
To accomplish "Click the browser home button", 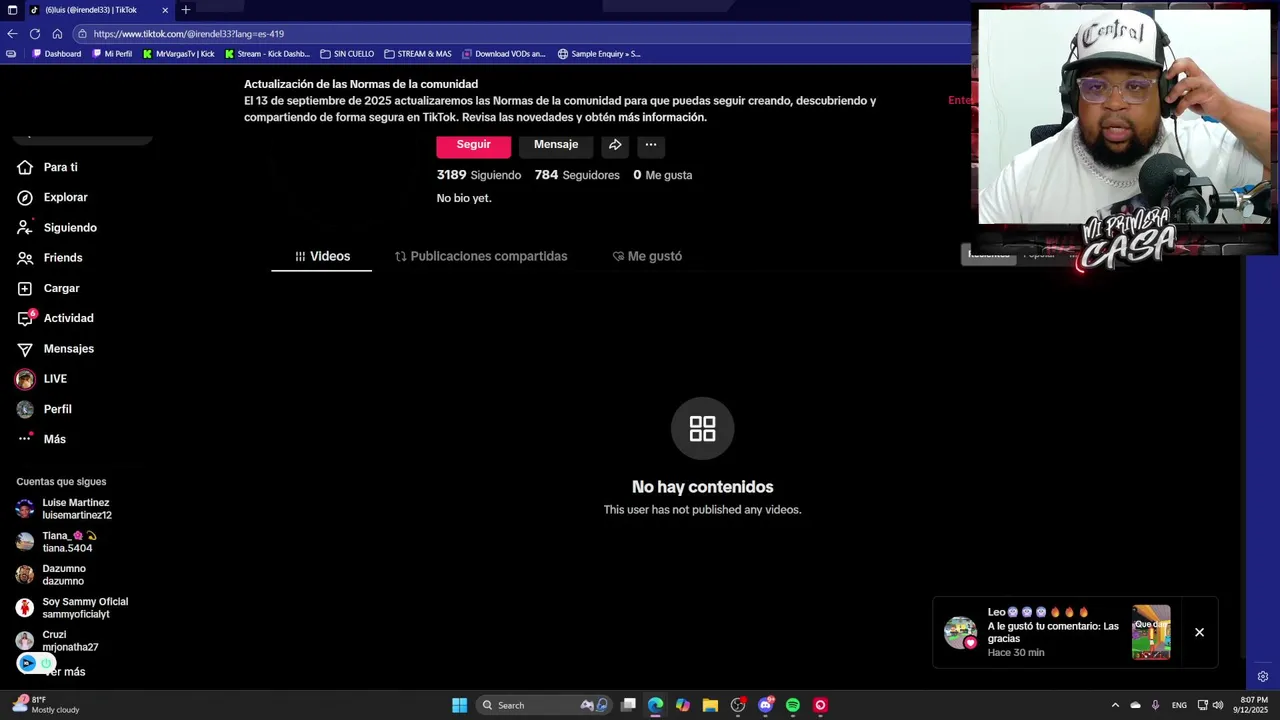I will (57, 33).
